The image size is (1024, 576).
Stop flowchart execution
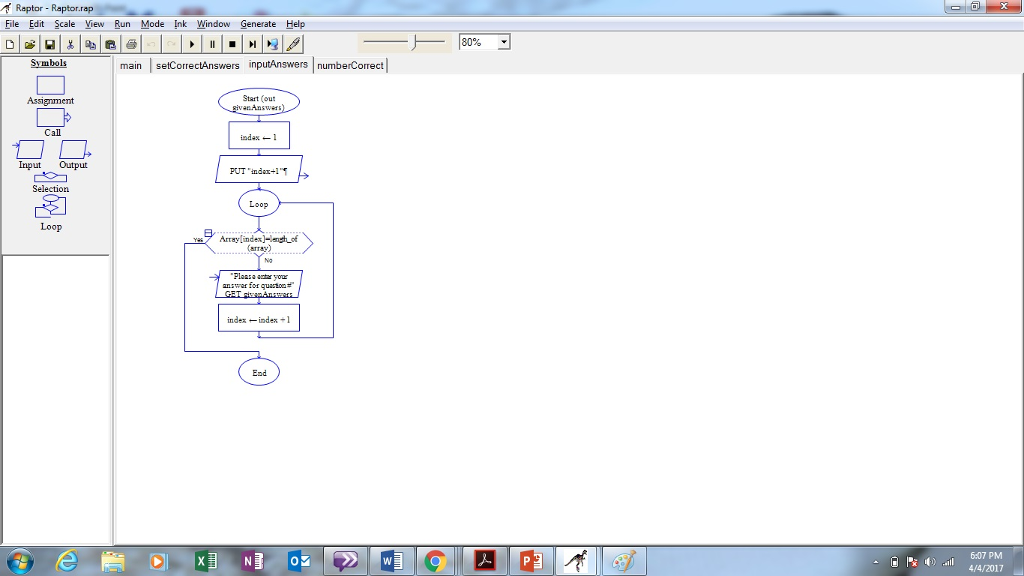pyautogui.click(x=231, y=43)
